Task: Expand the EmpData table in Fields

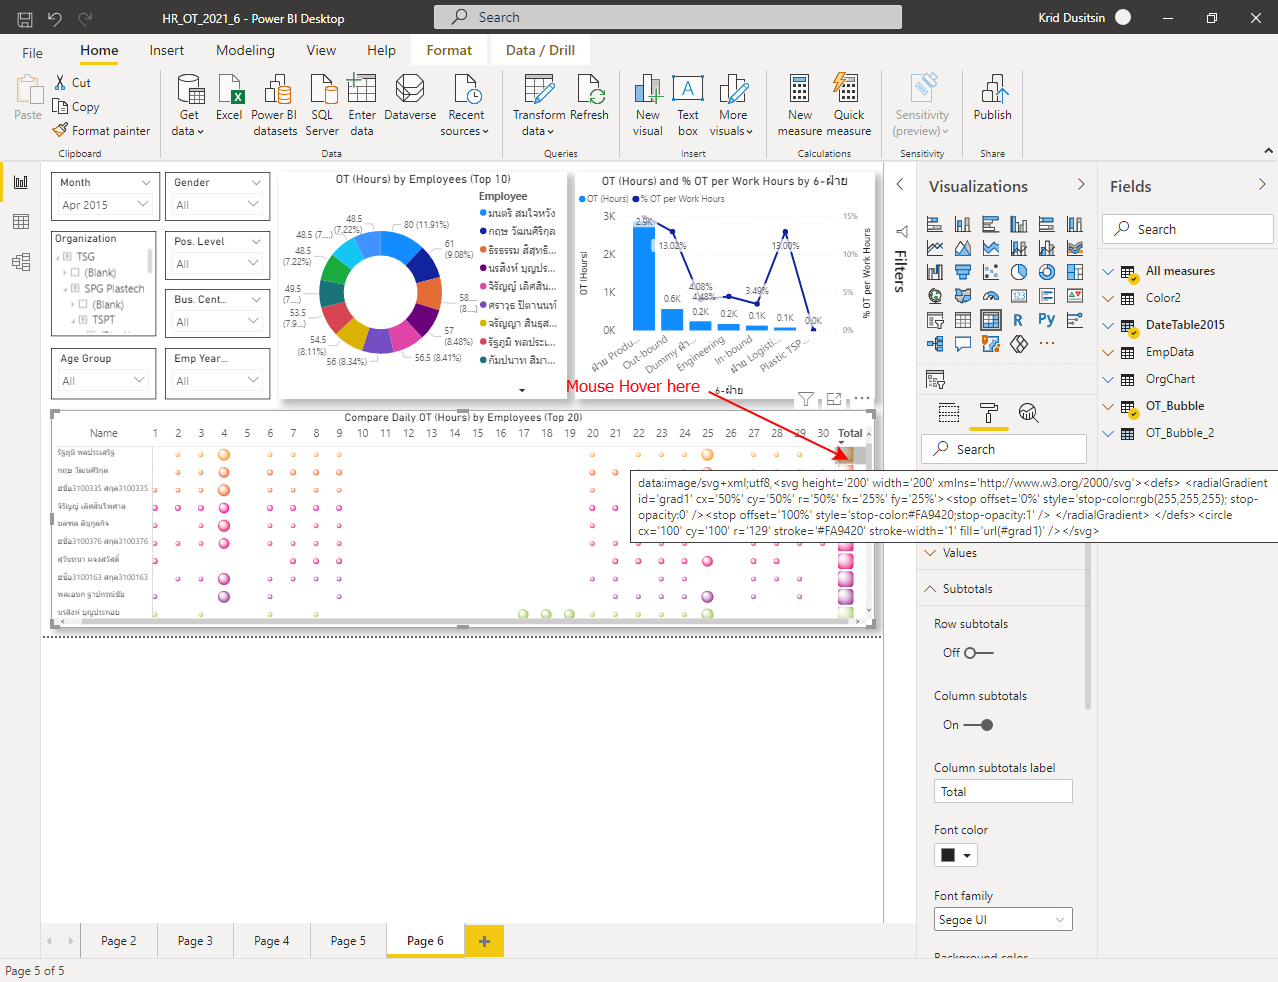Action: click(x=1108, y=352)
